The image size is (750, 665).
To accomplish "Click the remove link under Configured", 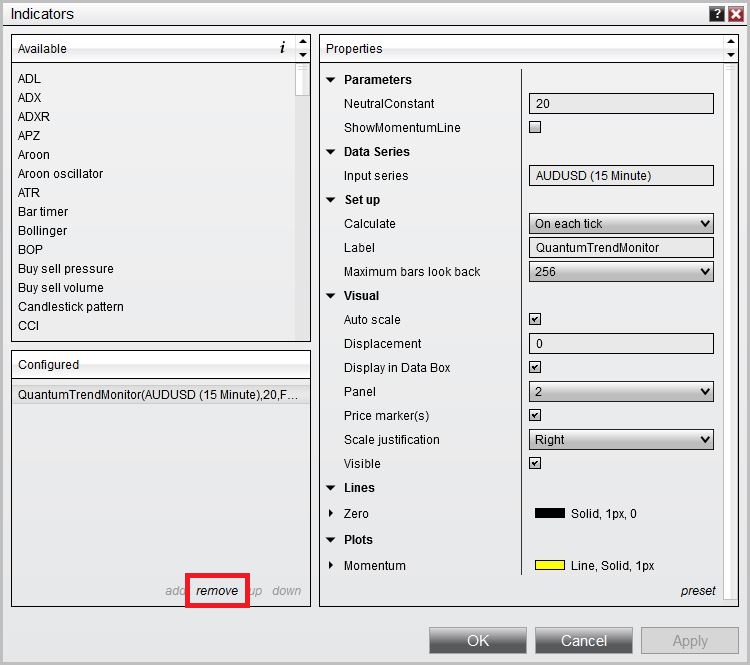I will click(217, 590).
